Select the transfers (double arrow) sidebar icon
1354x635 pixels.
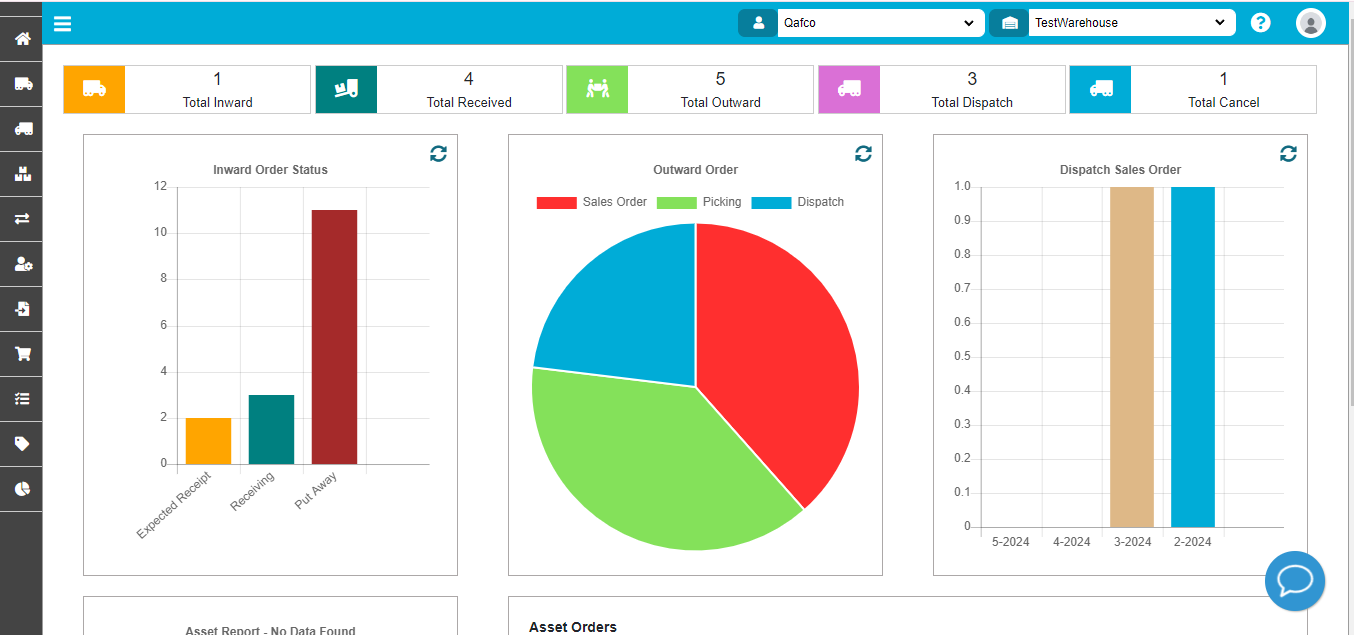(22, 219)
